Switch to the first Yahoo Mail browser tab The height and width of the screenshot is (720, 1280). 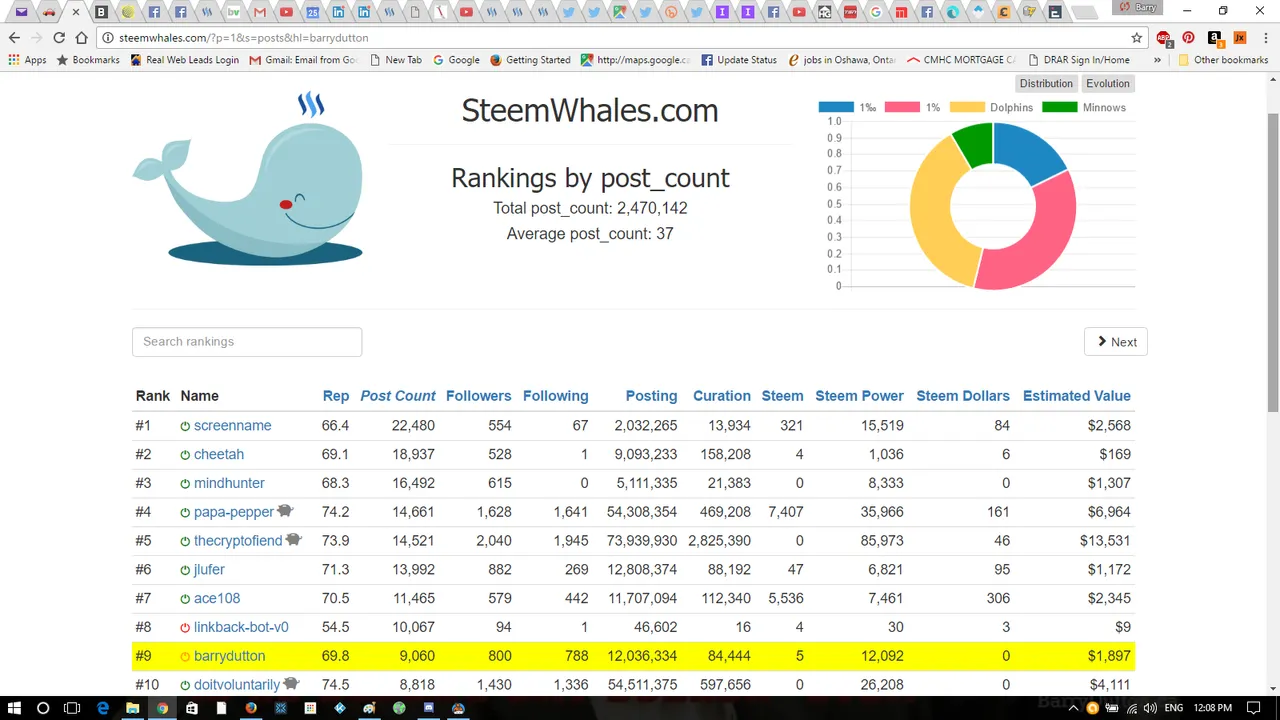tap(21, 12)
